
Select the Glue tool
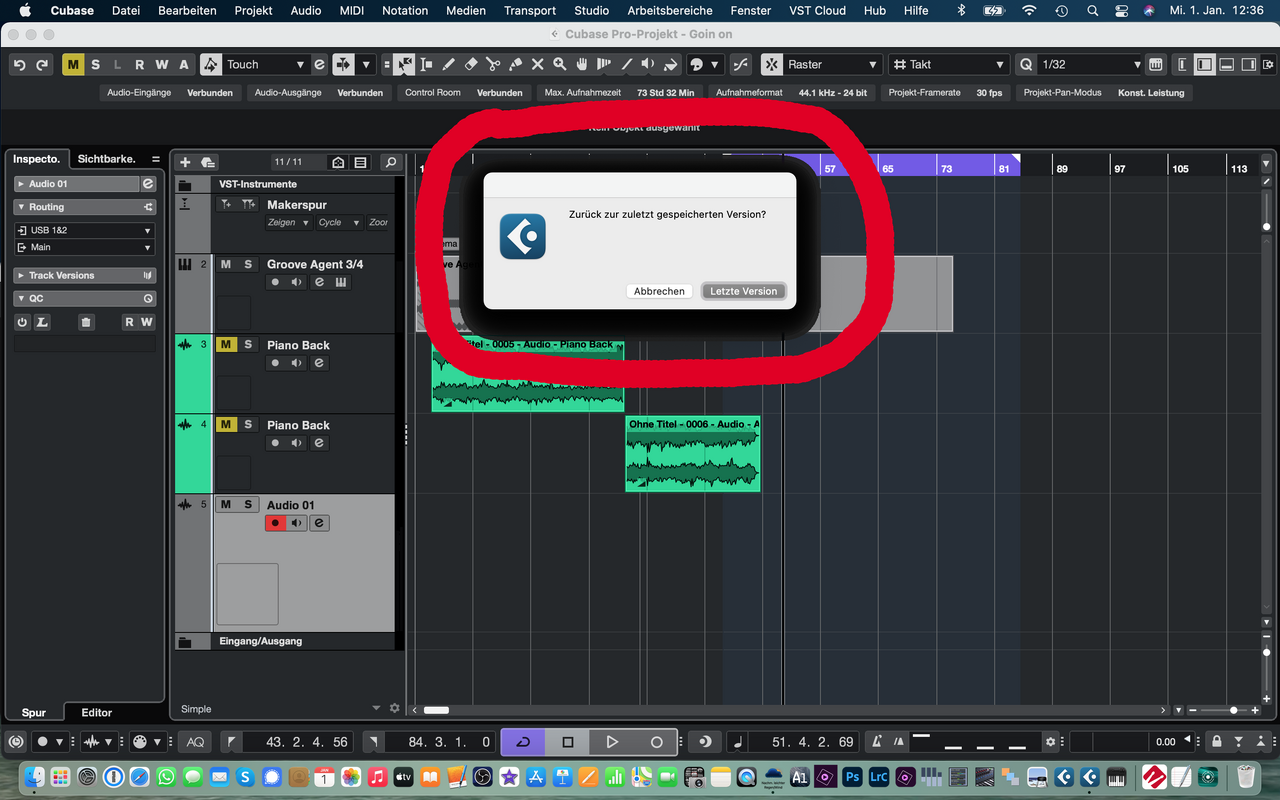(515, 64)
